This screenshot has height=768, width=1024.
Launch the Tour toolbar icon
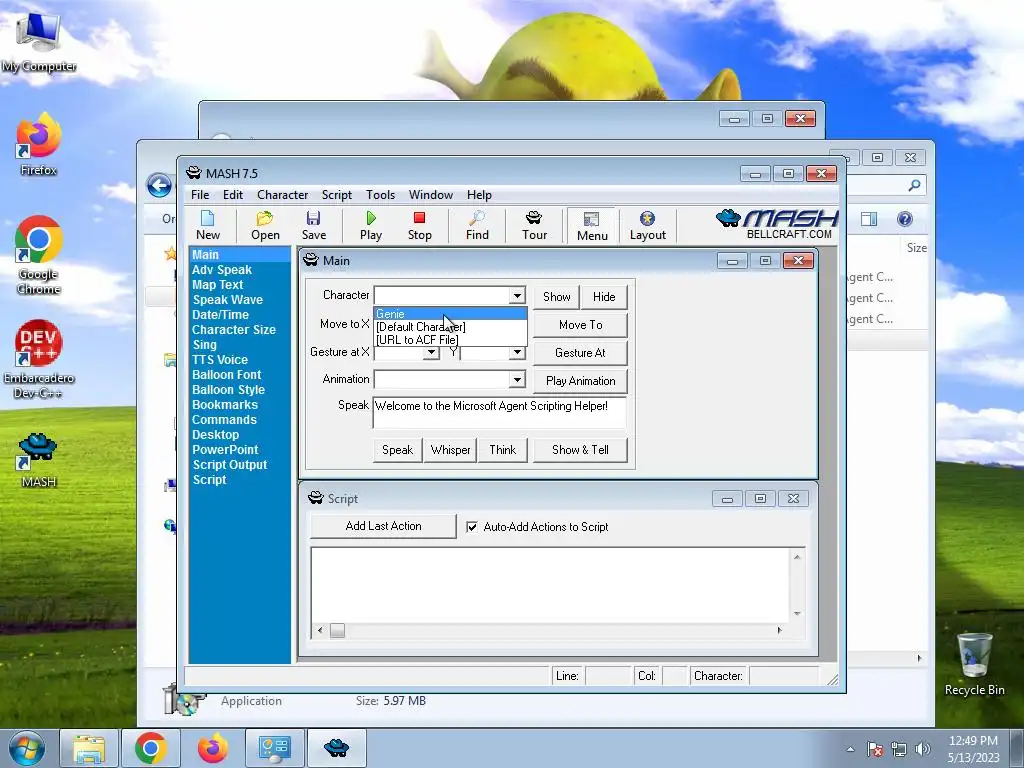(534, 225)
